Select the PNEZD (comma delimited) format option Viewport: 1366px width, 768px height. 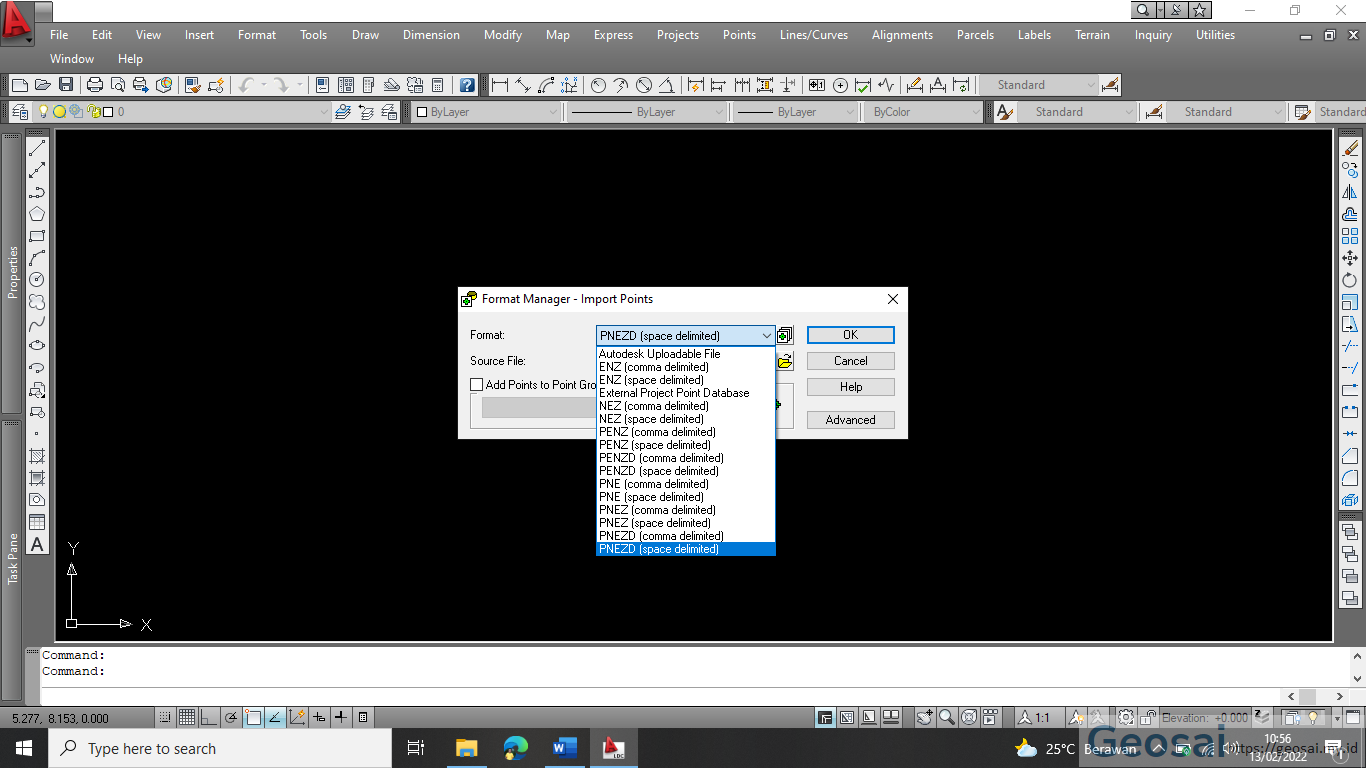(659, 536)
